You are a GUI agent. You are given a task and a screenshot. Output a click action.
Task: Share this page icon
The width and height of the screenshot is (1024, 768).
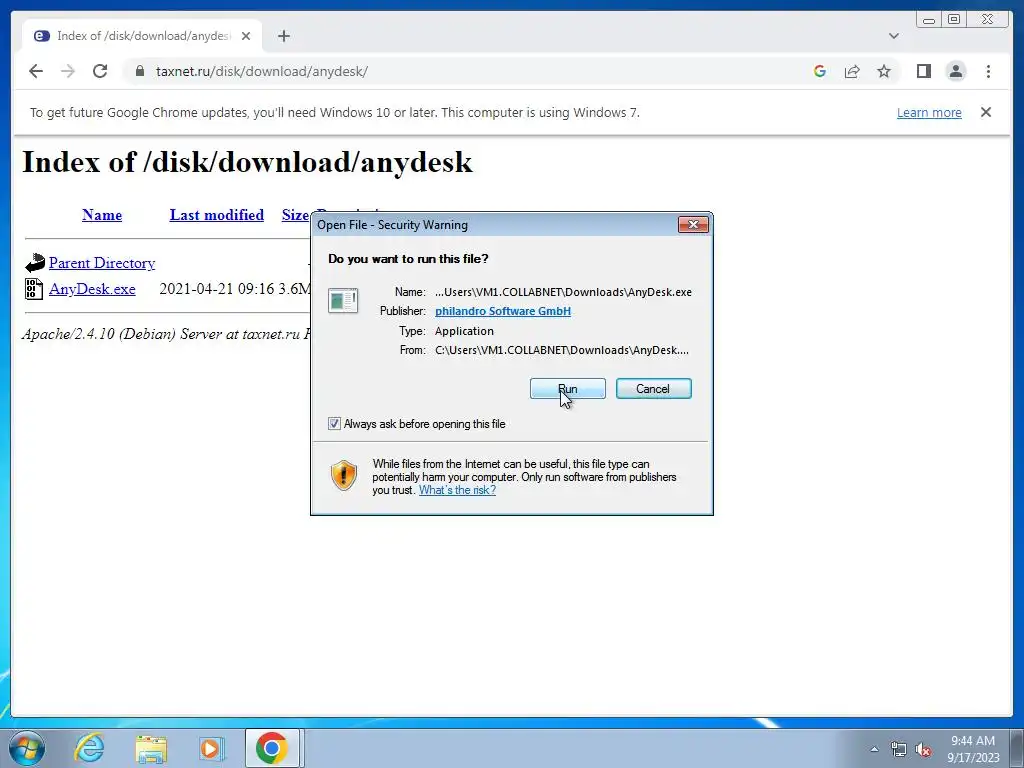852,71
